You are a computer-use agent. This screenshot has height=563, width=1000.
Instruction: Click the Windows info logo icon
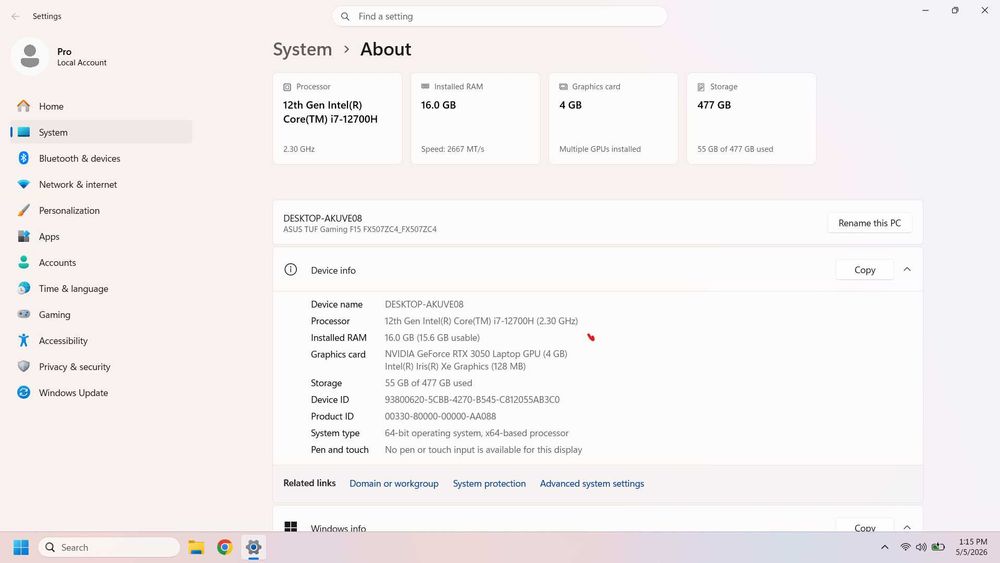point(290,527)
